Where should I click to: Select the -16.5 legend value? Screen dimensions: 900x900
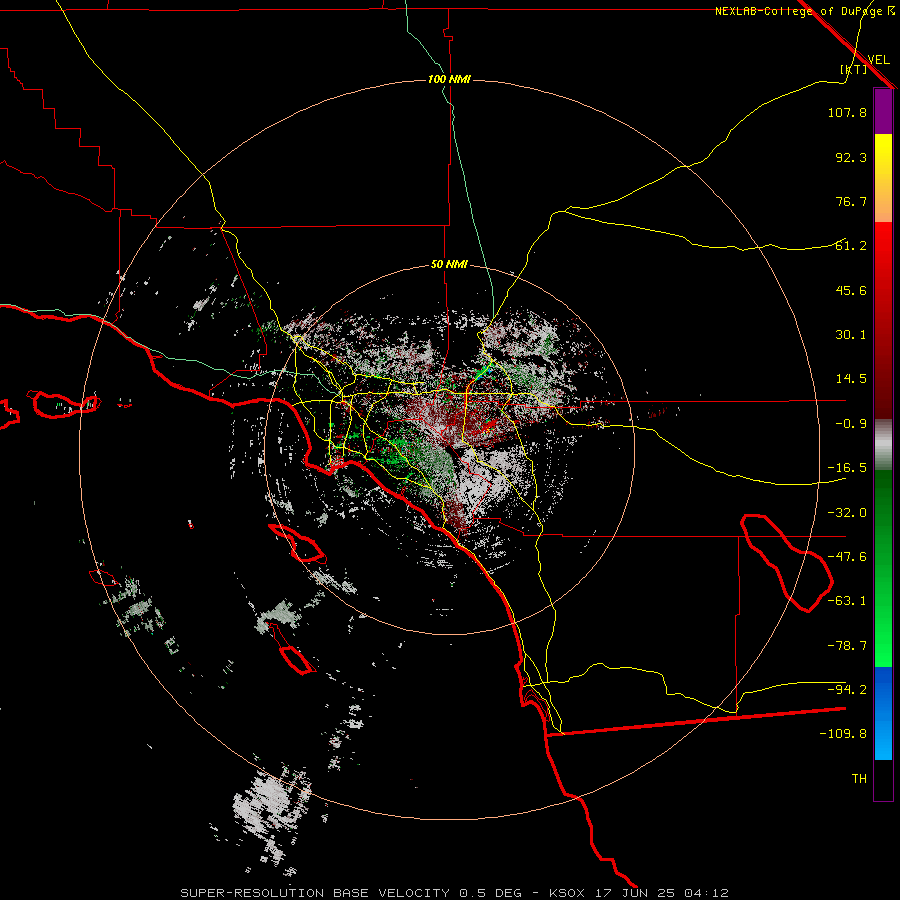point(847,468)
